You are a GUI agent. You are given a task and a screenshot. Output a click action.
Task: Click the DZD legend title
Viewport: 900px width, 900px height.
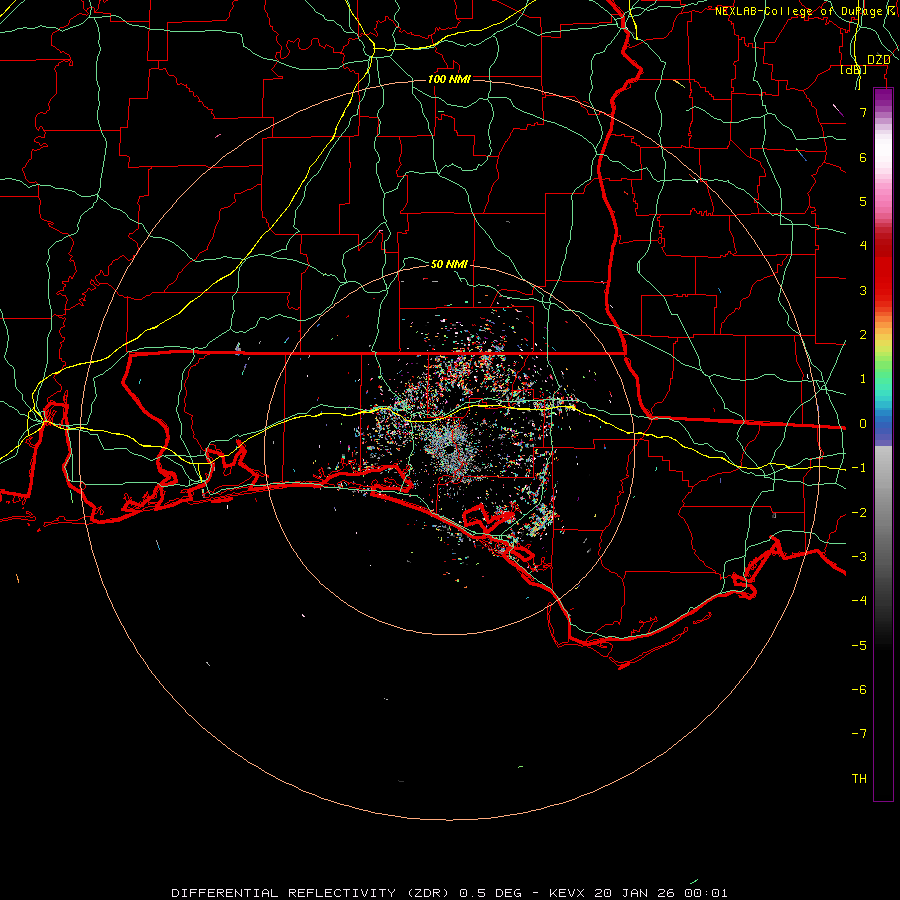(x=878, y=60)
